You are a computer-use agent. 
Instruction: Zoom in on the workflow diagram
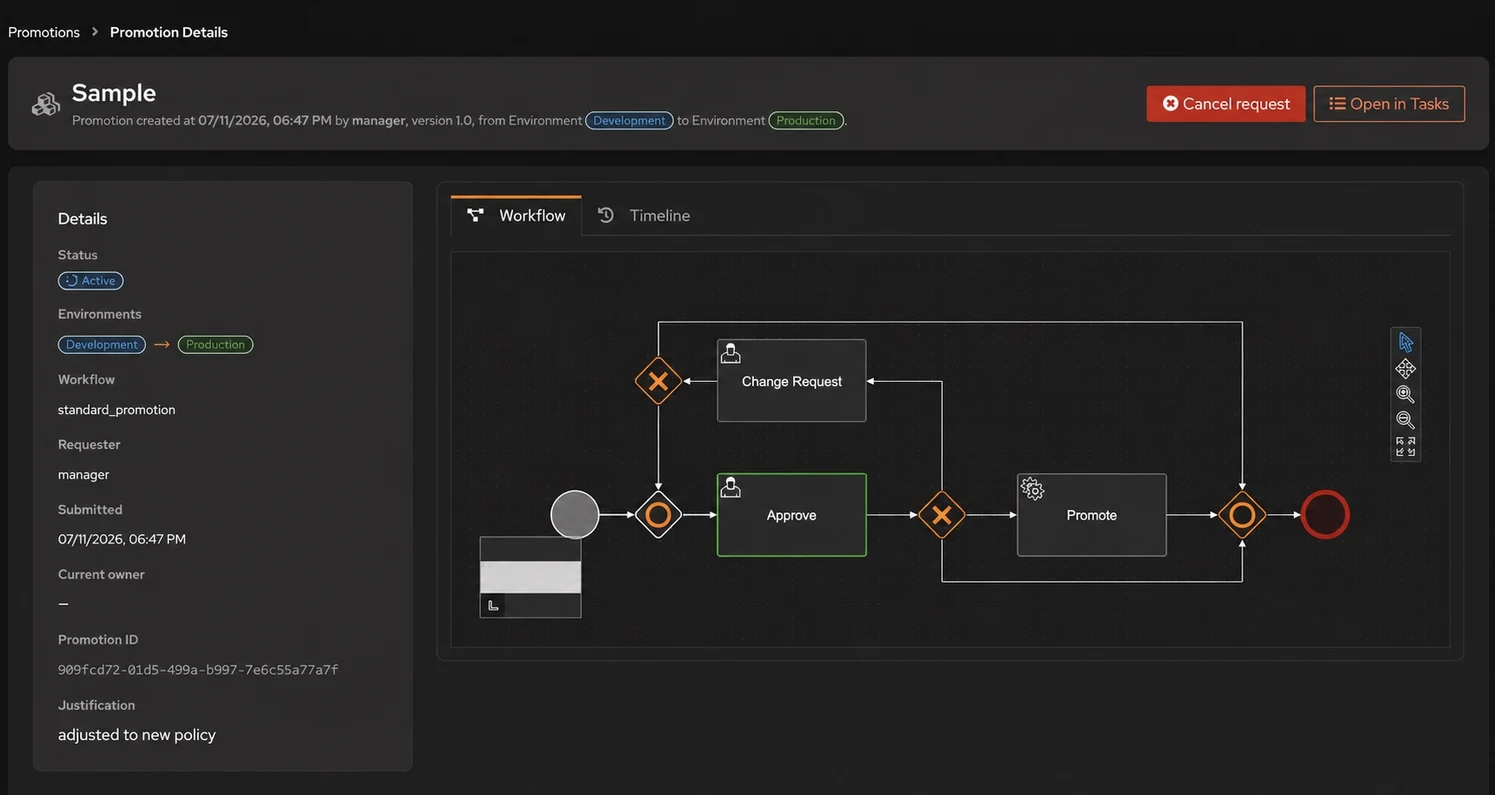1405,394
